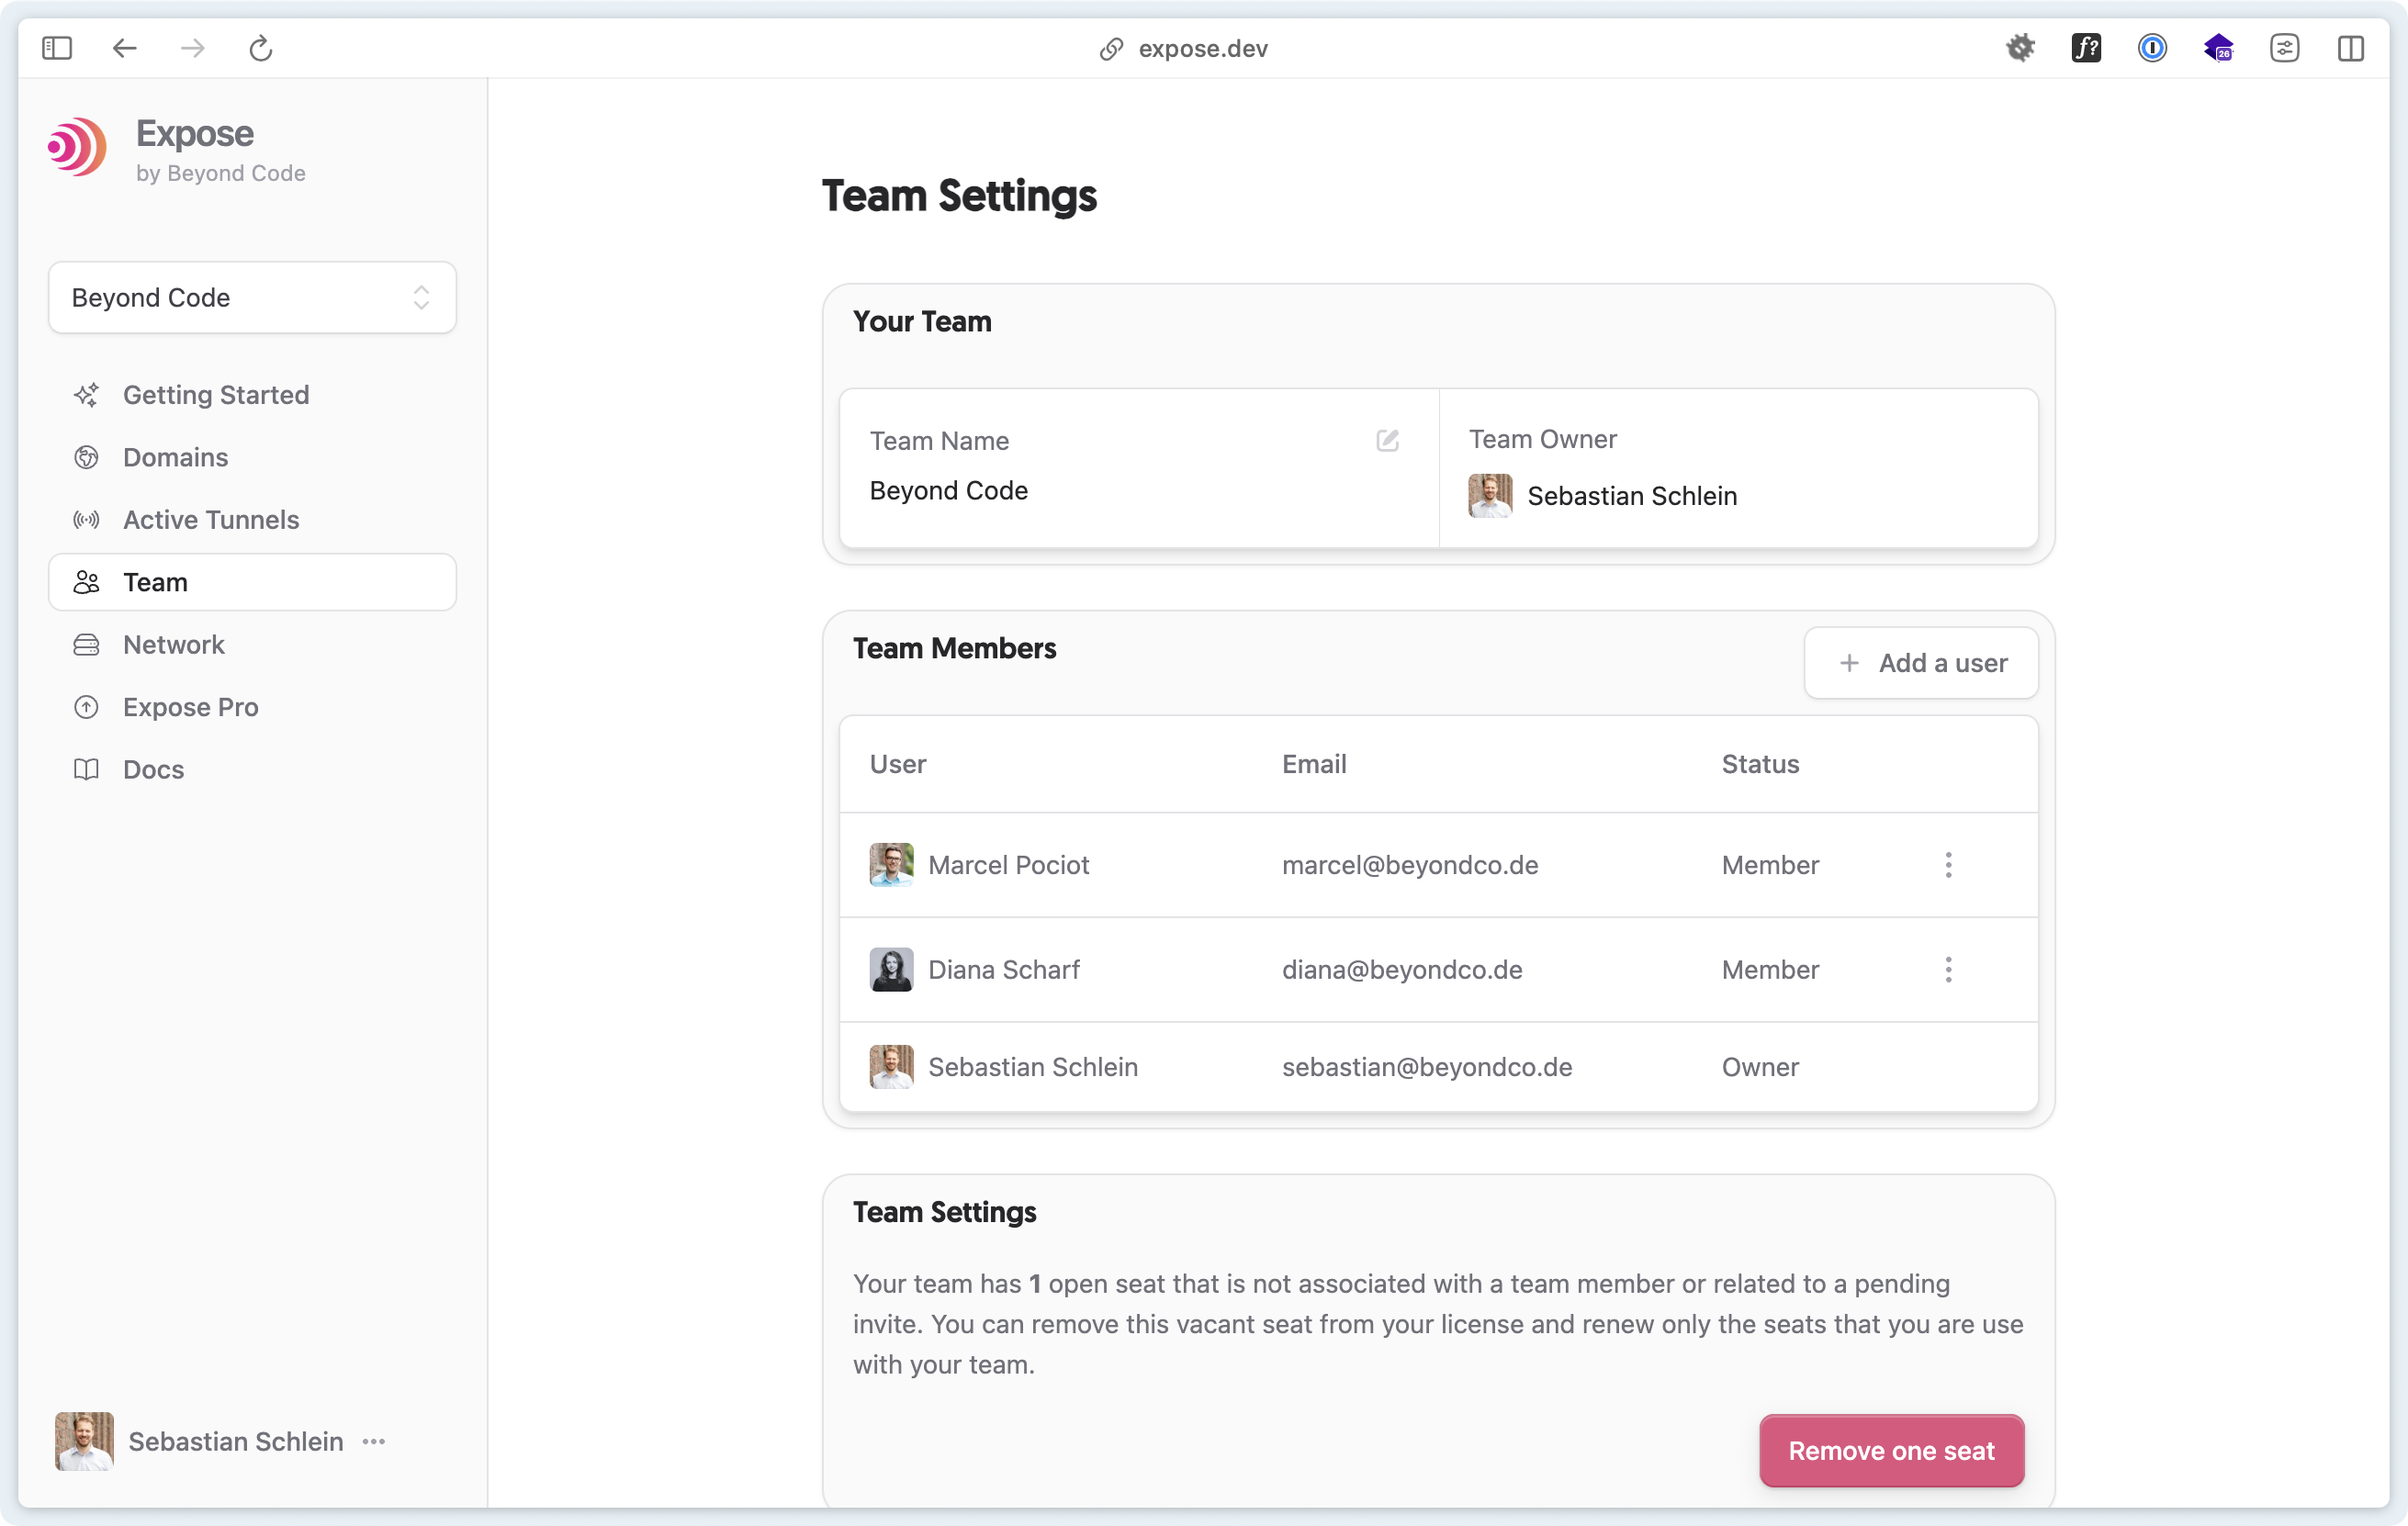Open the 1Password extension icon

2152,48
